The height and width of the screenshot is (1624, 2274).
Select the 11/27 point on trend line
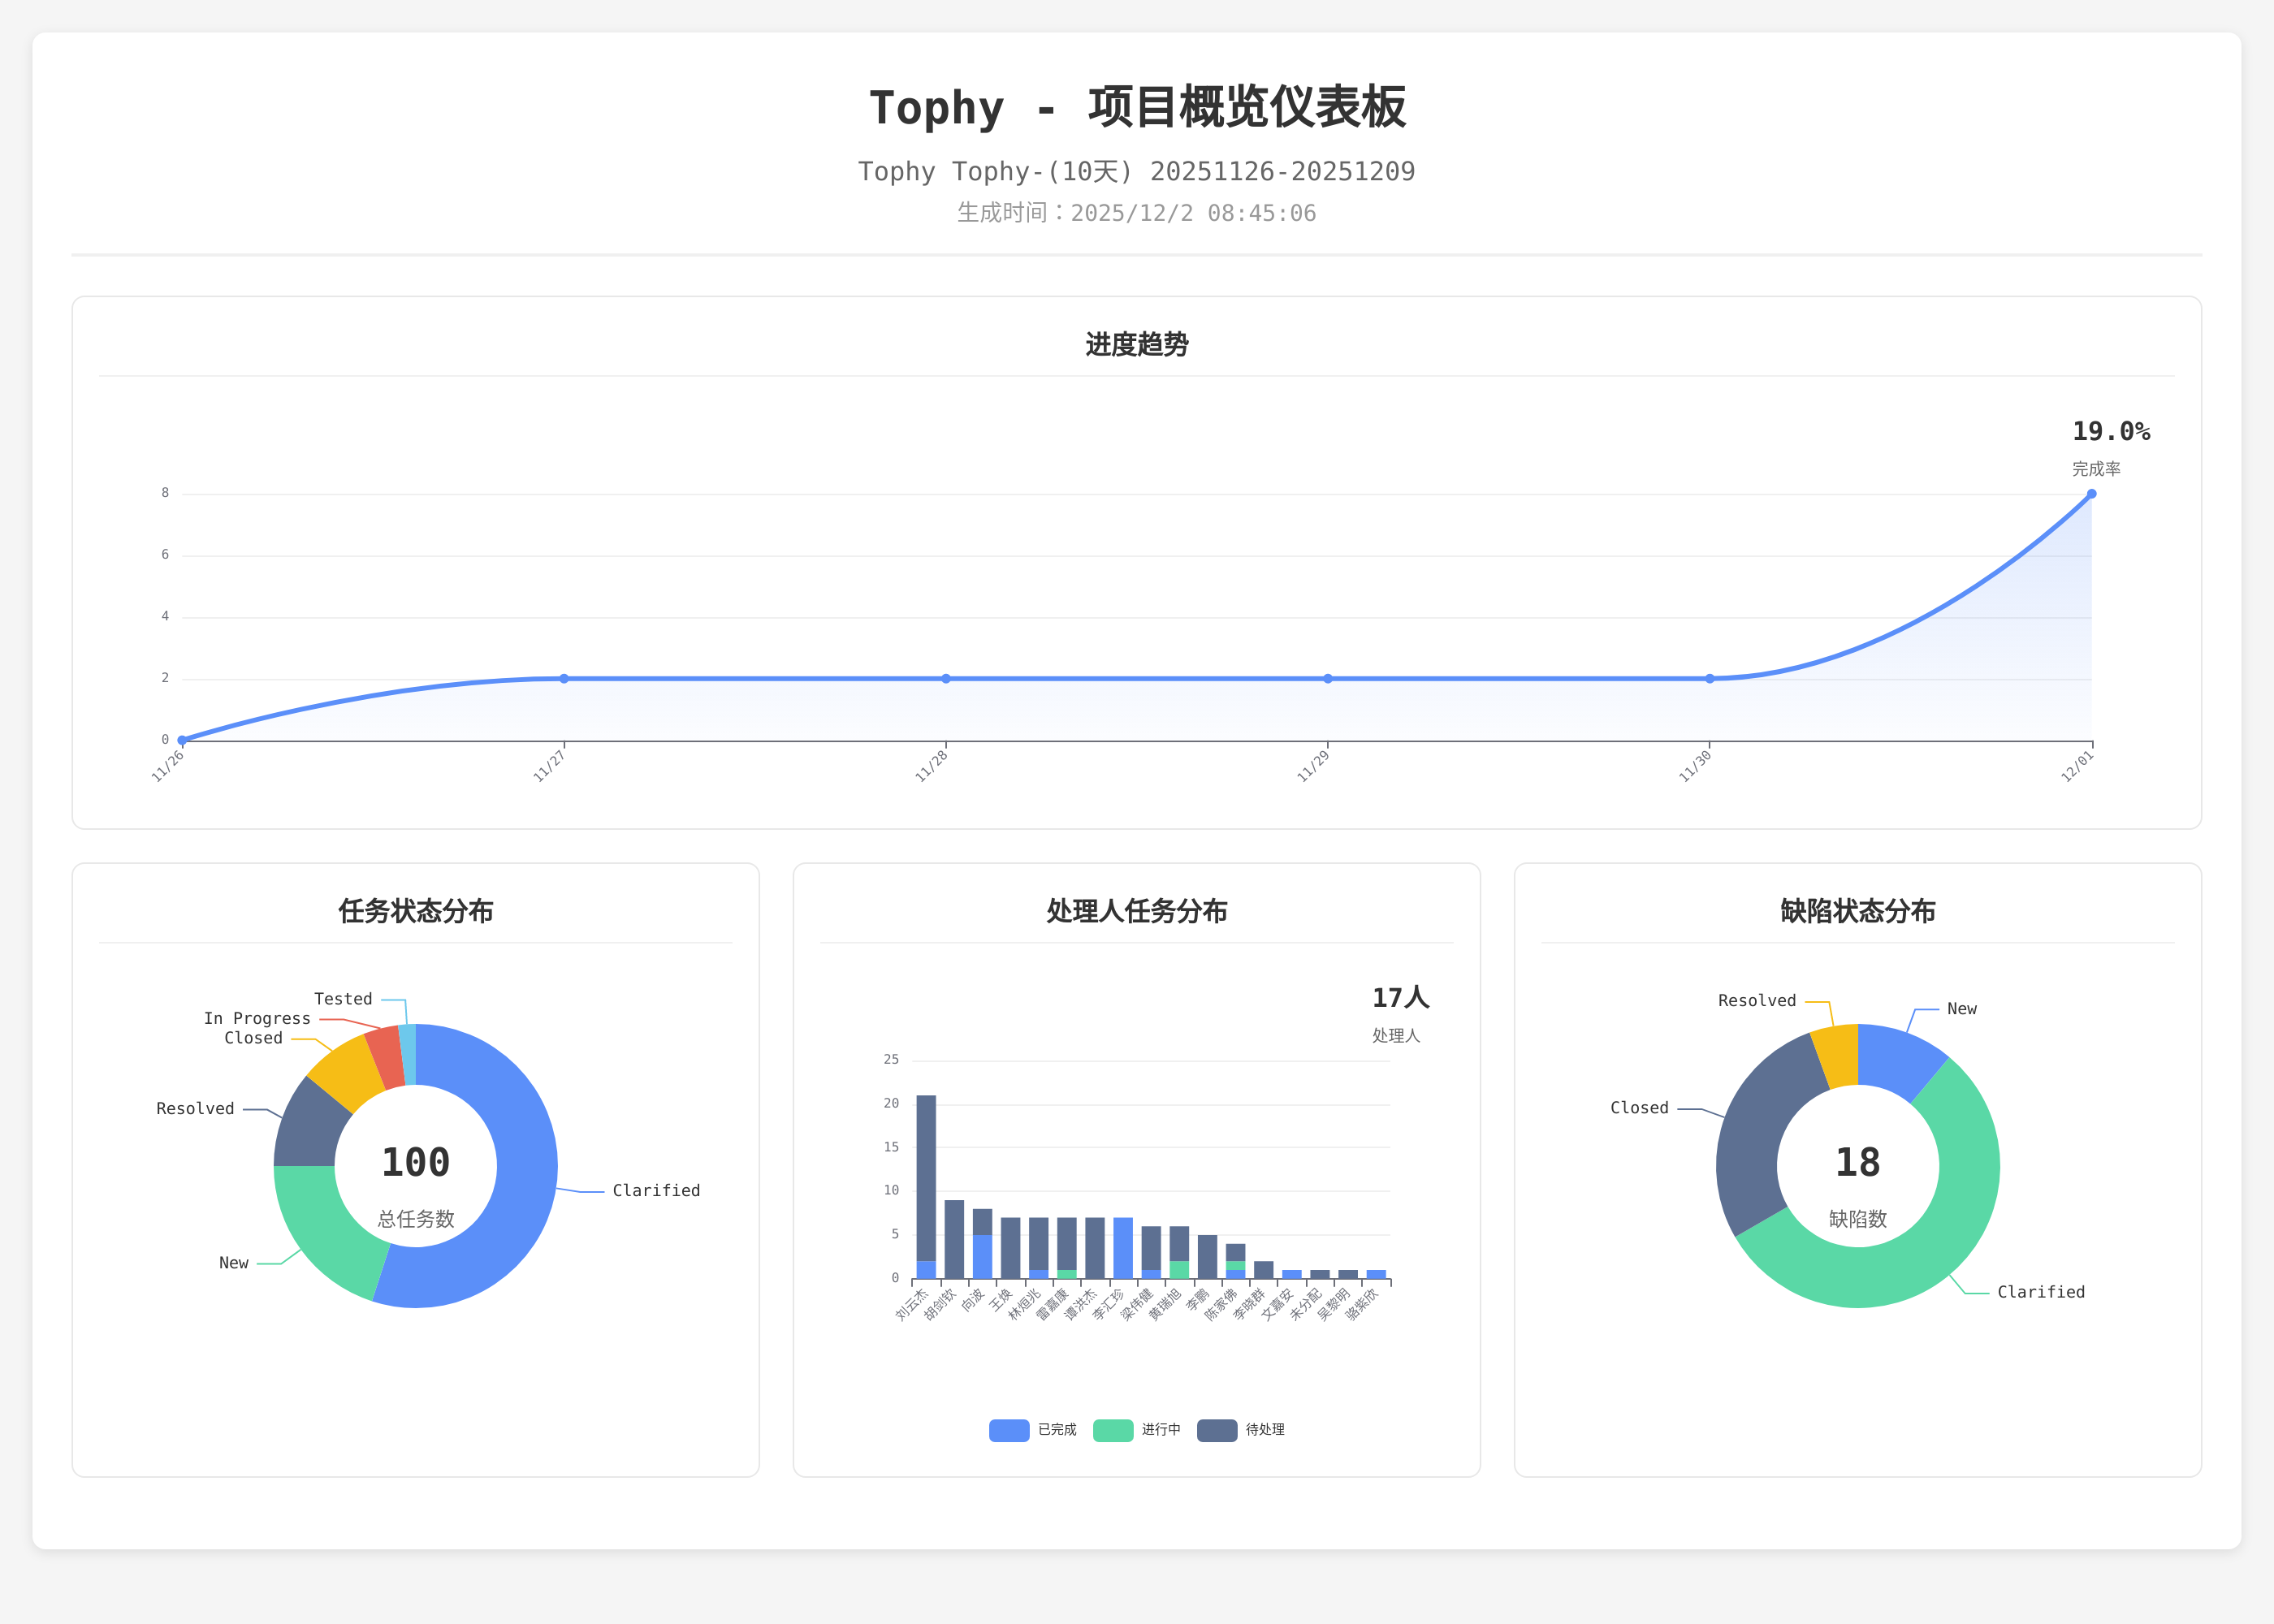[564, 679]
